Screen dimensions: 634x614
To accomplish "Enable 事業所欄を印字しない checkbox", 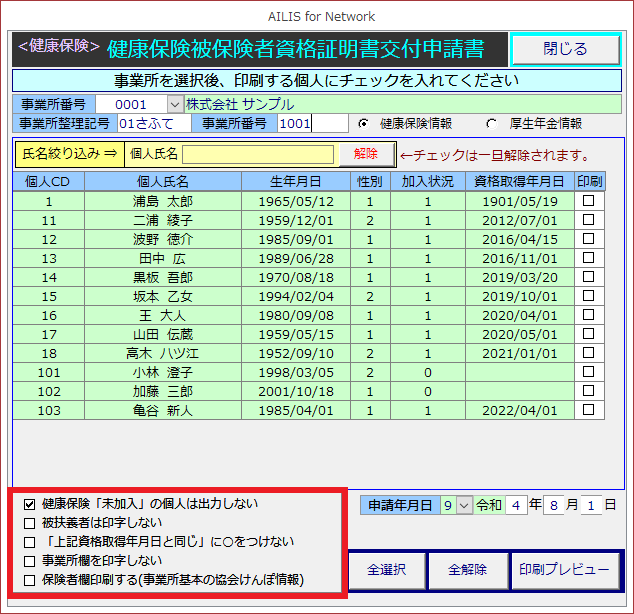I will 30,561.
